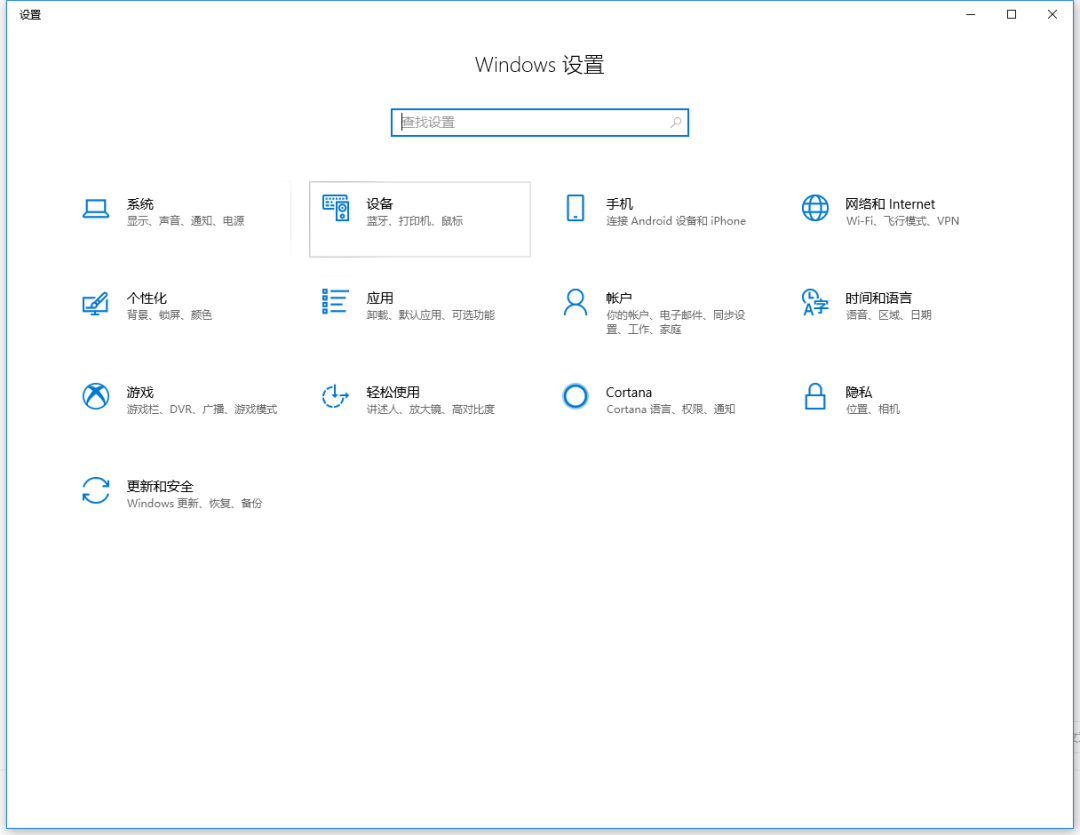
Task: Click text 游戏栏、DVR、广播、游戏模式
Action: (202, 409)
